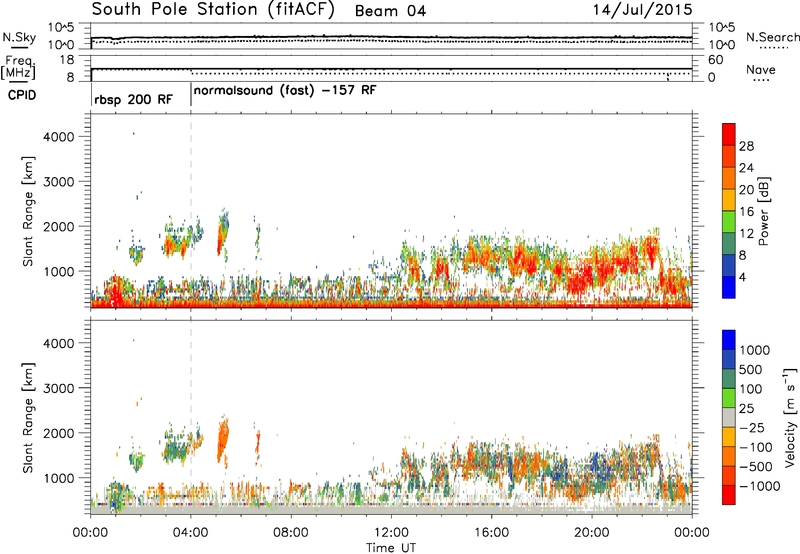Click the red top of the power colorbar
The width and height of the screenshot is (800, 554).
click(x=729, y=134)
